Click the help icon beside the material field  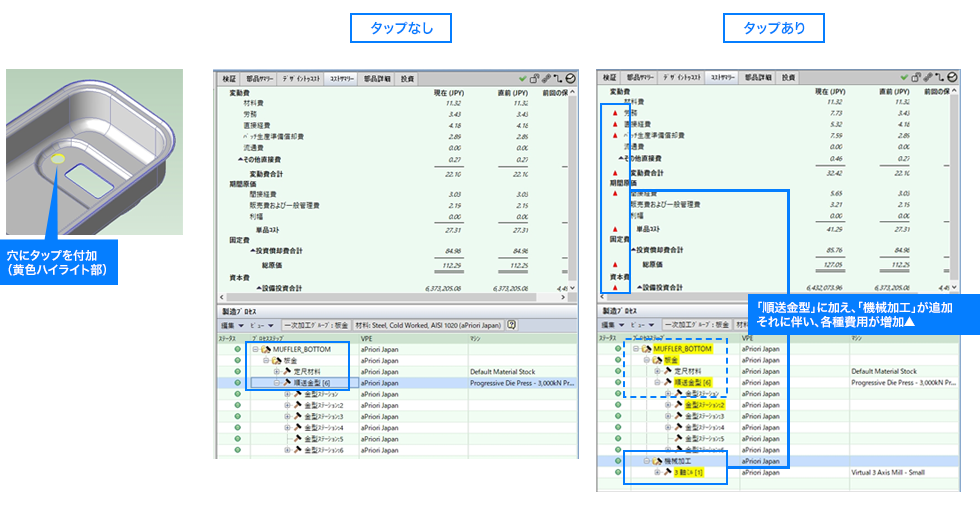coord(512,325)
